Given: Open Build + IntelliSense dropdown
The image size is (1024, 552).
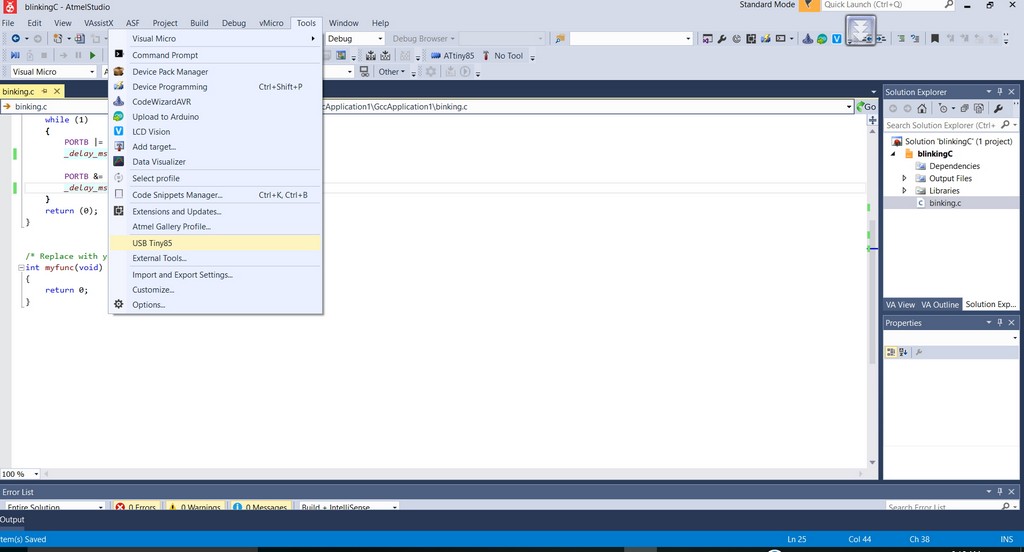Looking at the screenshot, I should 349,508.
